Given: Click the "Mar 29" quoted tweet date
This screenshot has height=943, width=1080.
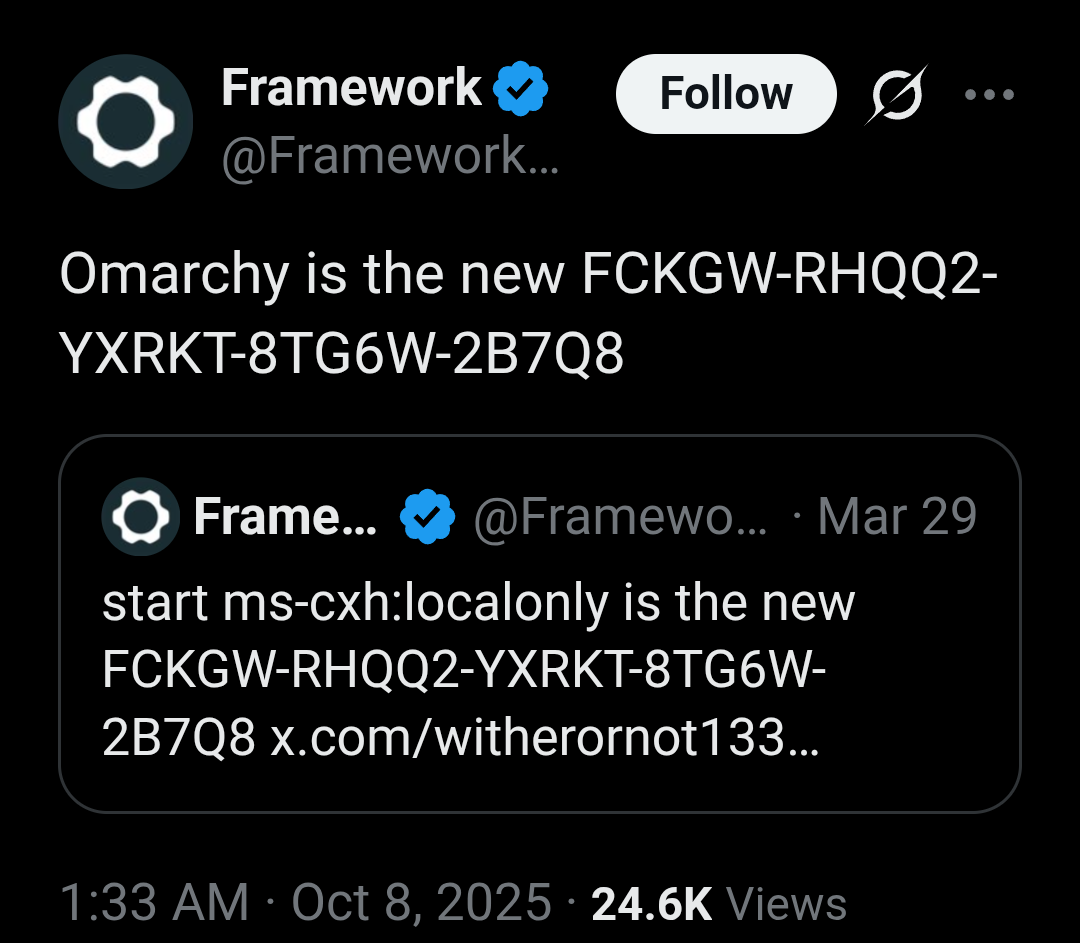Looking at the screenshot, I should pos(897,517).
